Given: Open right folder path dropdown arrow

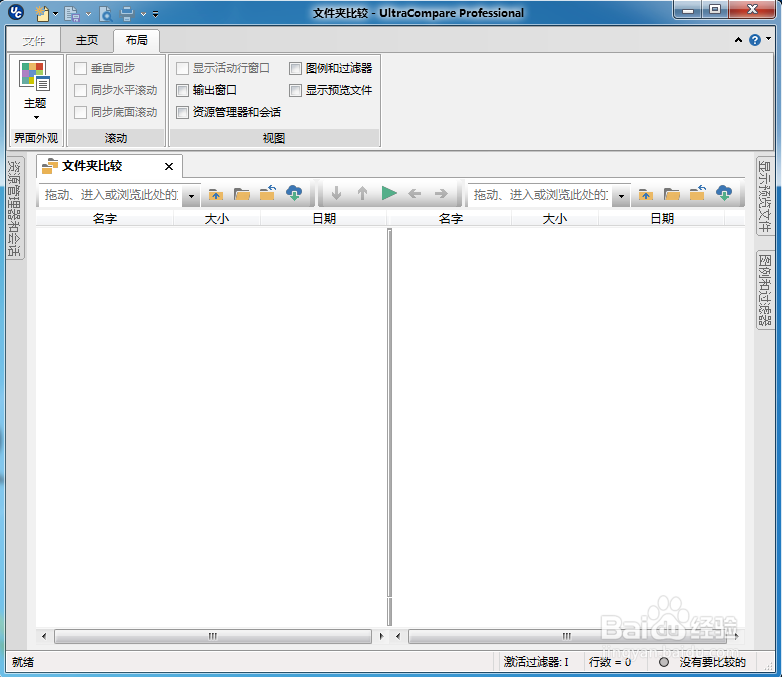Looking at the screenshot, I should coord(621,196).
